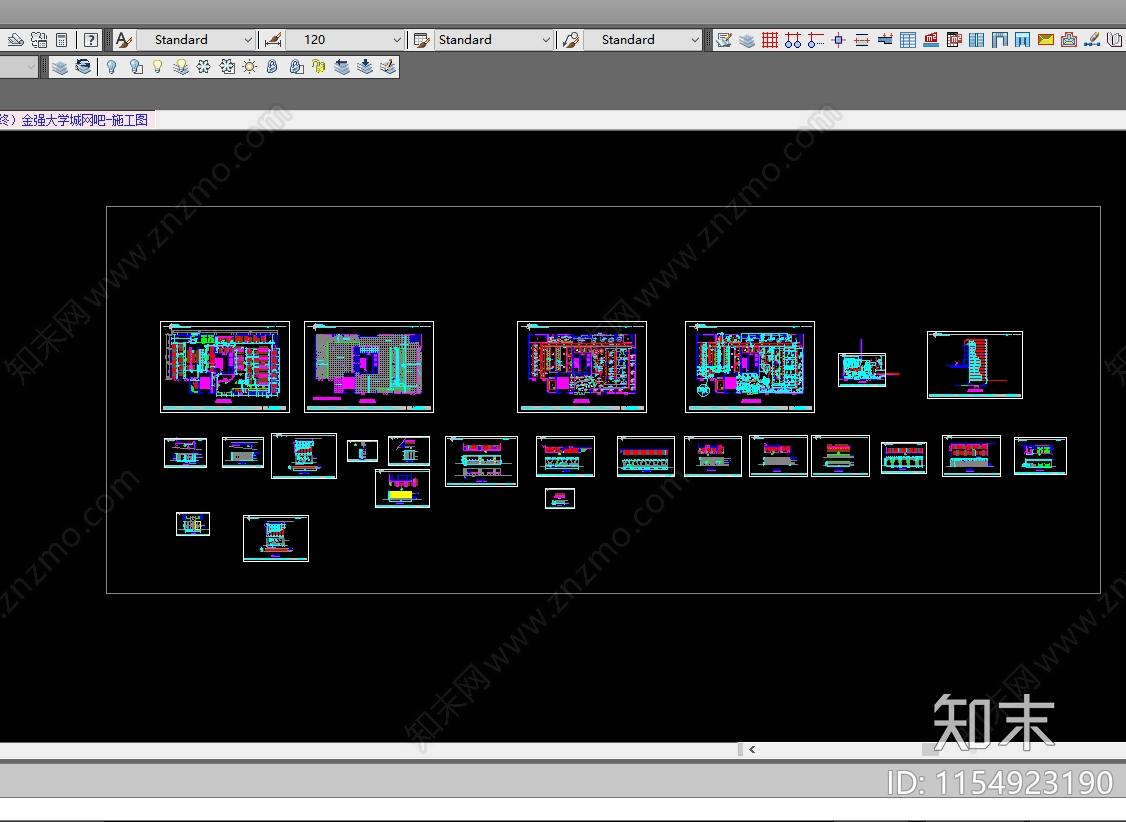Click the door frame icon
Screen dimensions: 1126x822
click(x=1000, y=40)
